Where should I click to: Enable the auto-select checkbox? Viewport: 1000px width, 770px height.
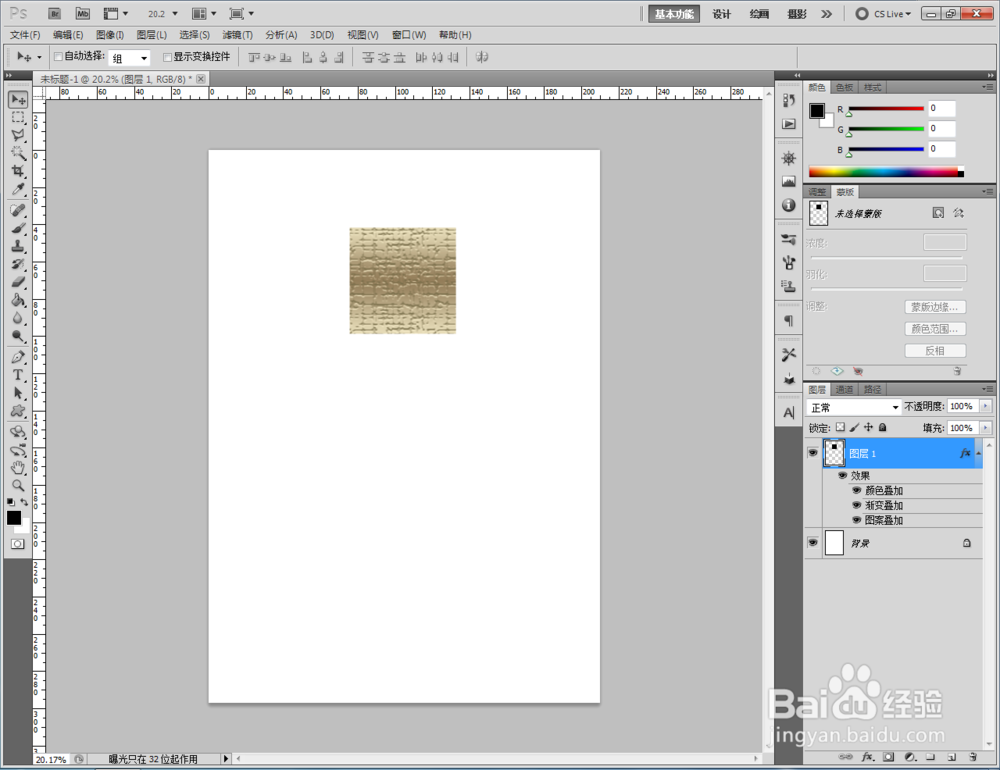58,57
